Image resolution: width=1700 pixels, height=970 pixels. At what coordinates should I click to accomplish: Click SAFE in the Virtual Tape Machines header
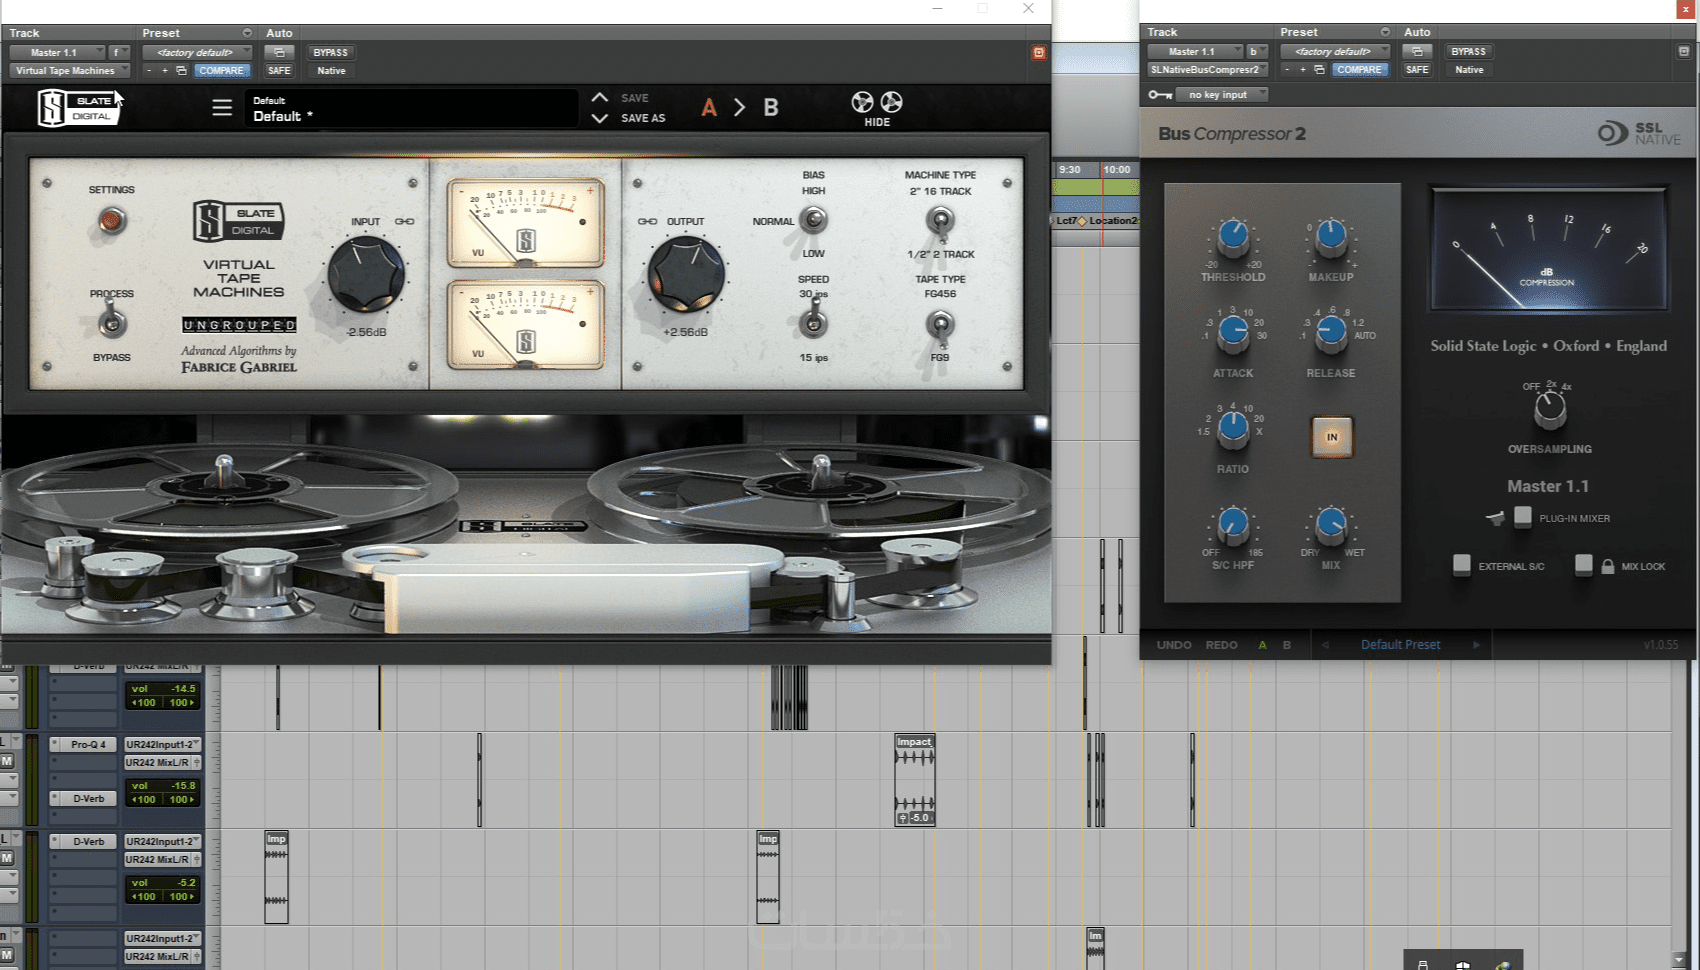pyautogui.click(x=279, y=71)
